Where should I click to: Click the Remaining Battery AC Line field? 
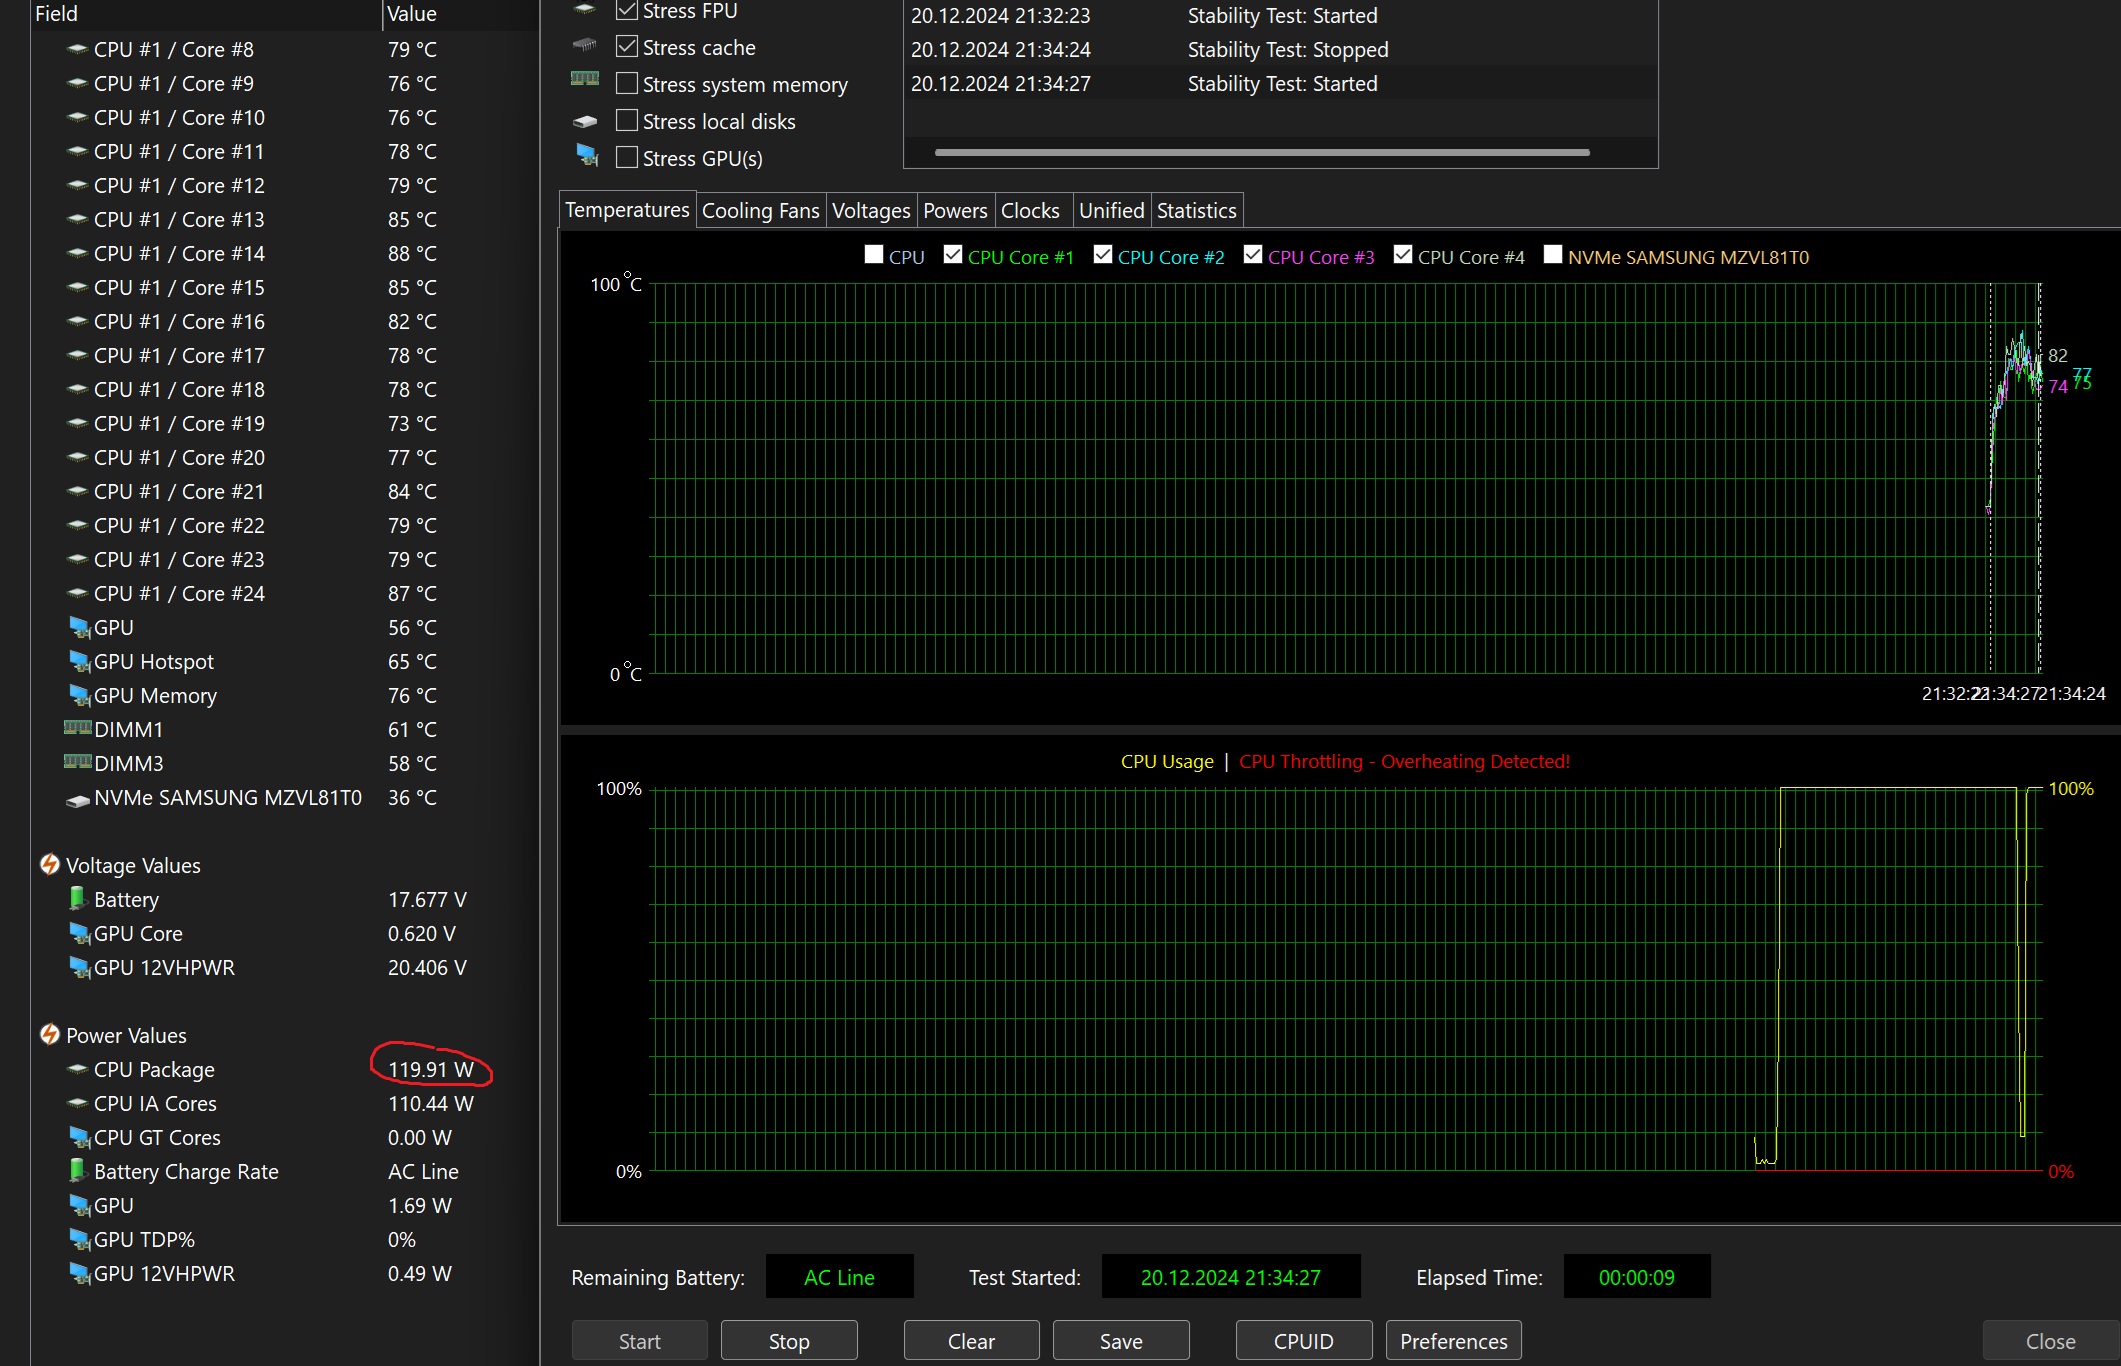[x=839, y=1276]
